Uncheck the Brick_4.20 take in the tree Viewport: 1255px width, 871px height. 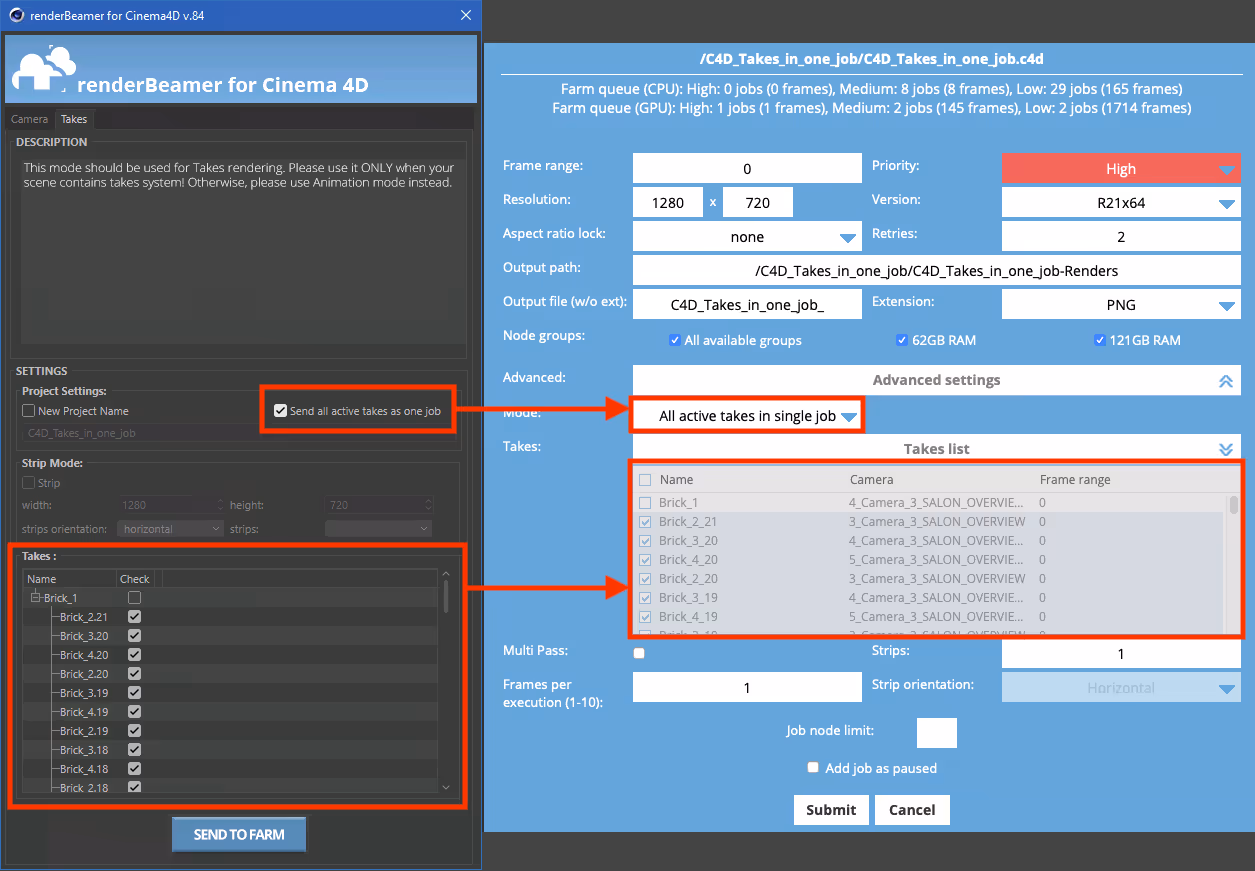pos(134,655)
